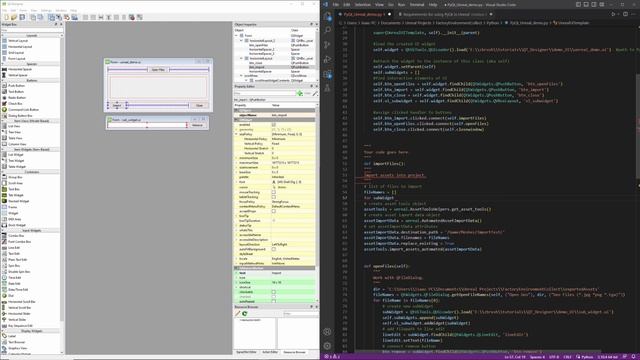This screenshot has height=360, width=640.
Task: Collapse the horizontalLayout_2 node in Object Inspector
Action: tap(241, 41)
